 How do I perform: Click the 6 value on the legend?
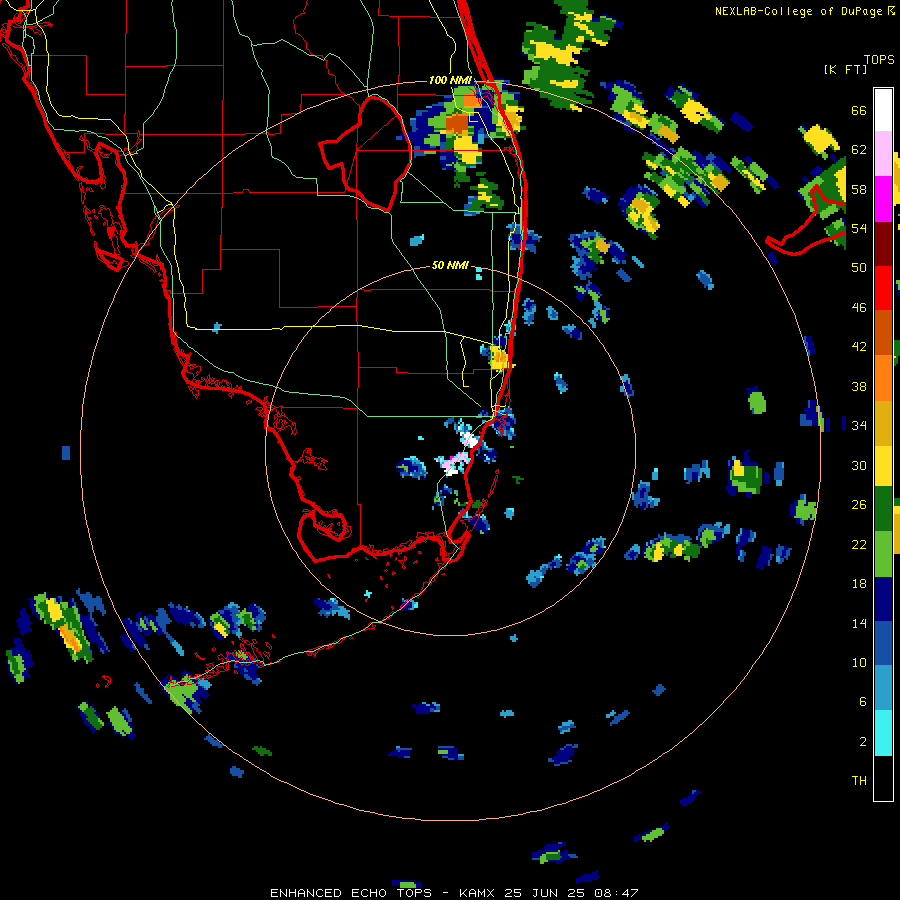tap(863, 701)
